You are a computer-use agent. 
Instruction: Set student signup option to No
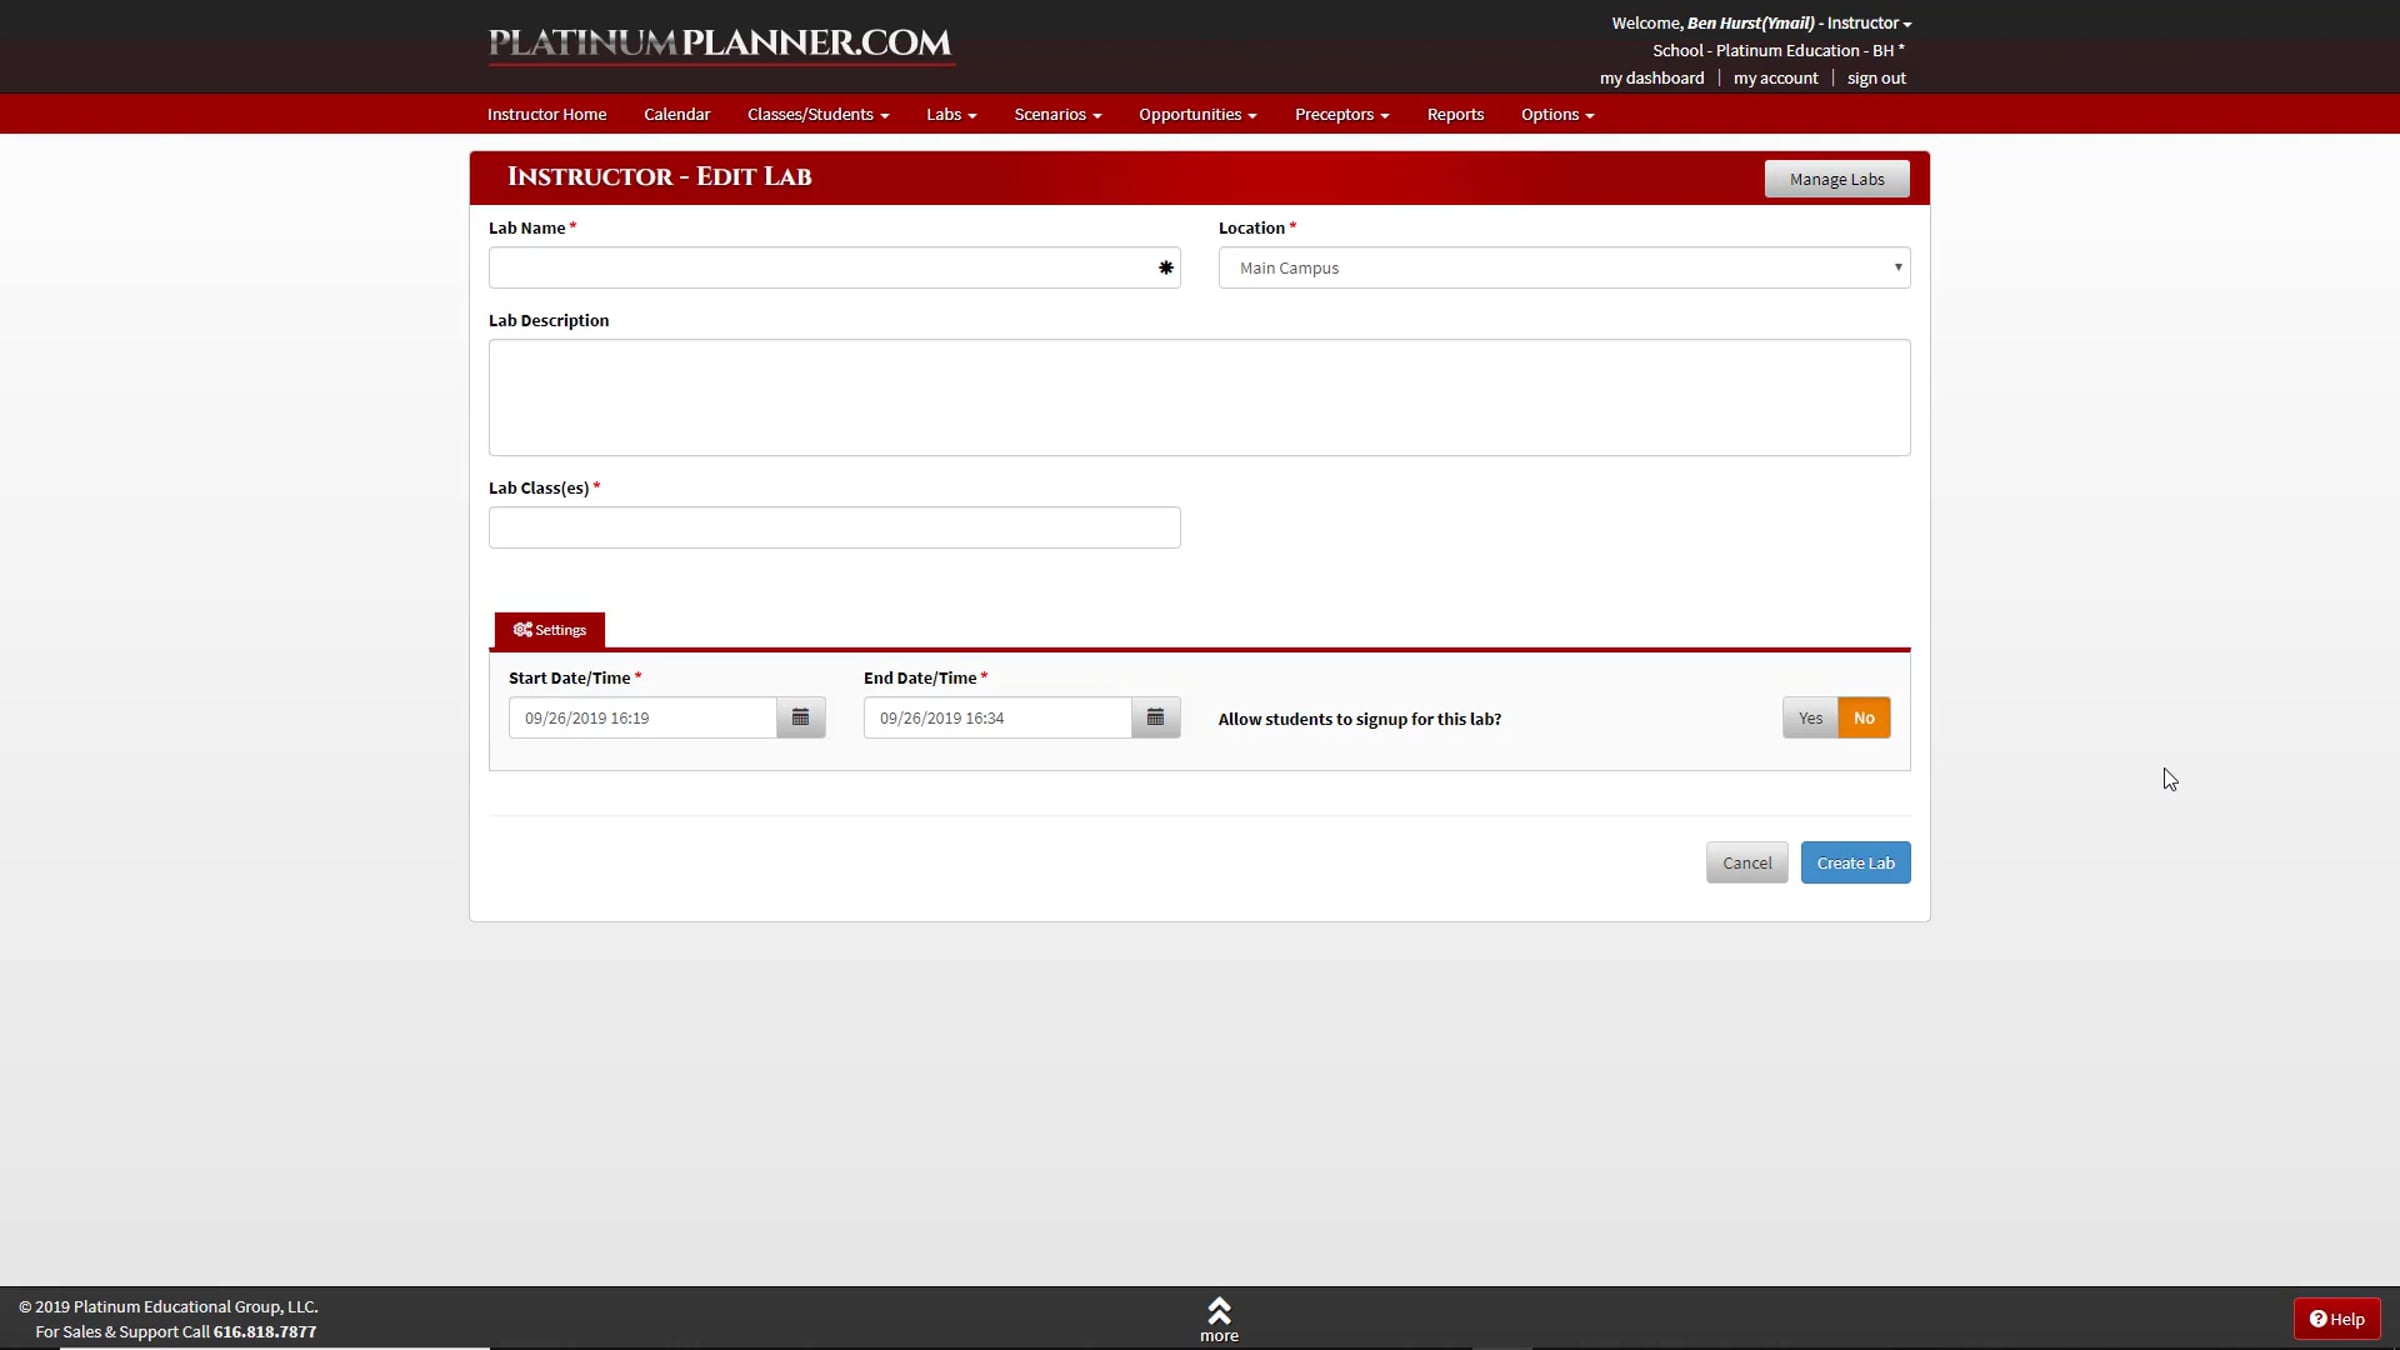[x=1863, y=717]
